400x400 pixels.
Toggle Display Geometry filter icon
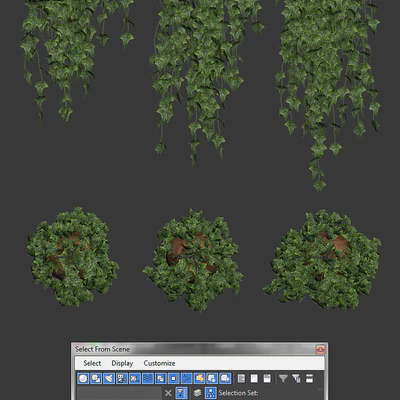coord(83,378)
